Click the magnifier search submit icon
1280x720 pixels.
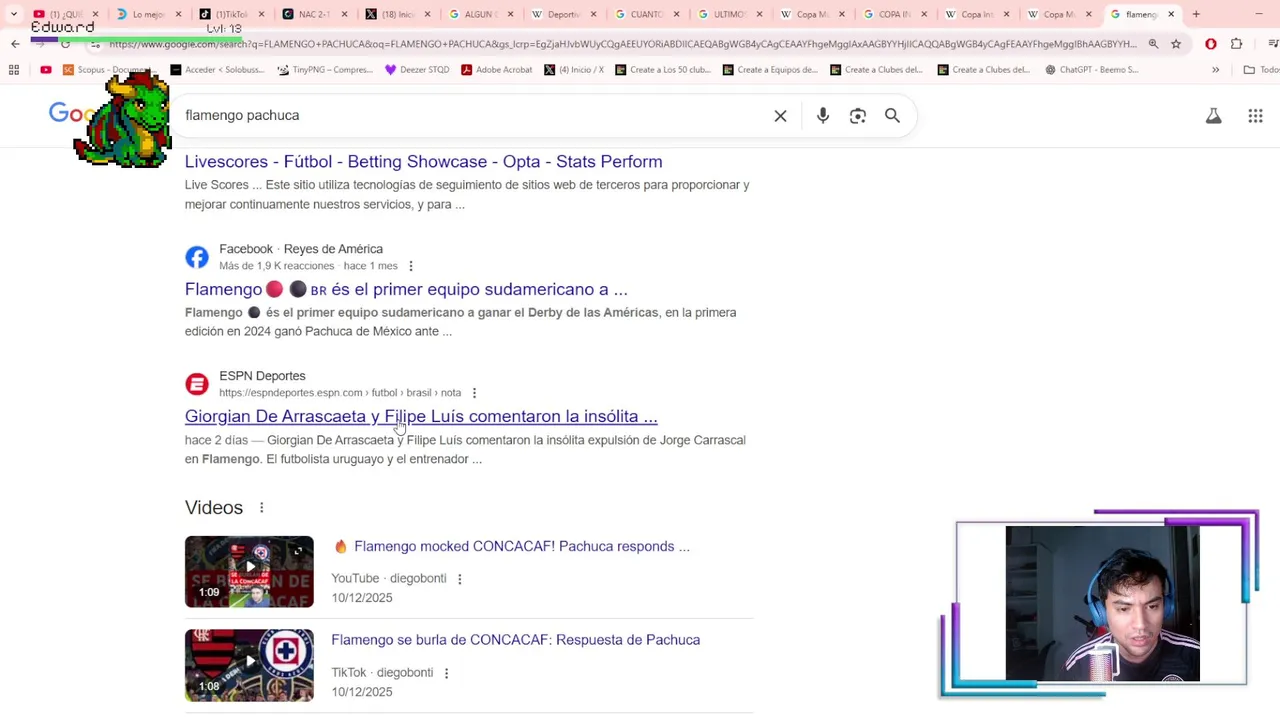pos(892,116)
